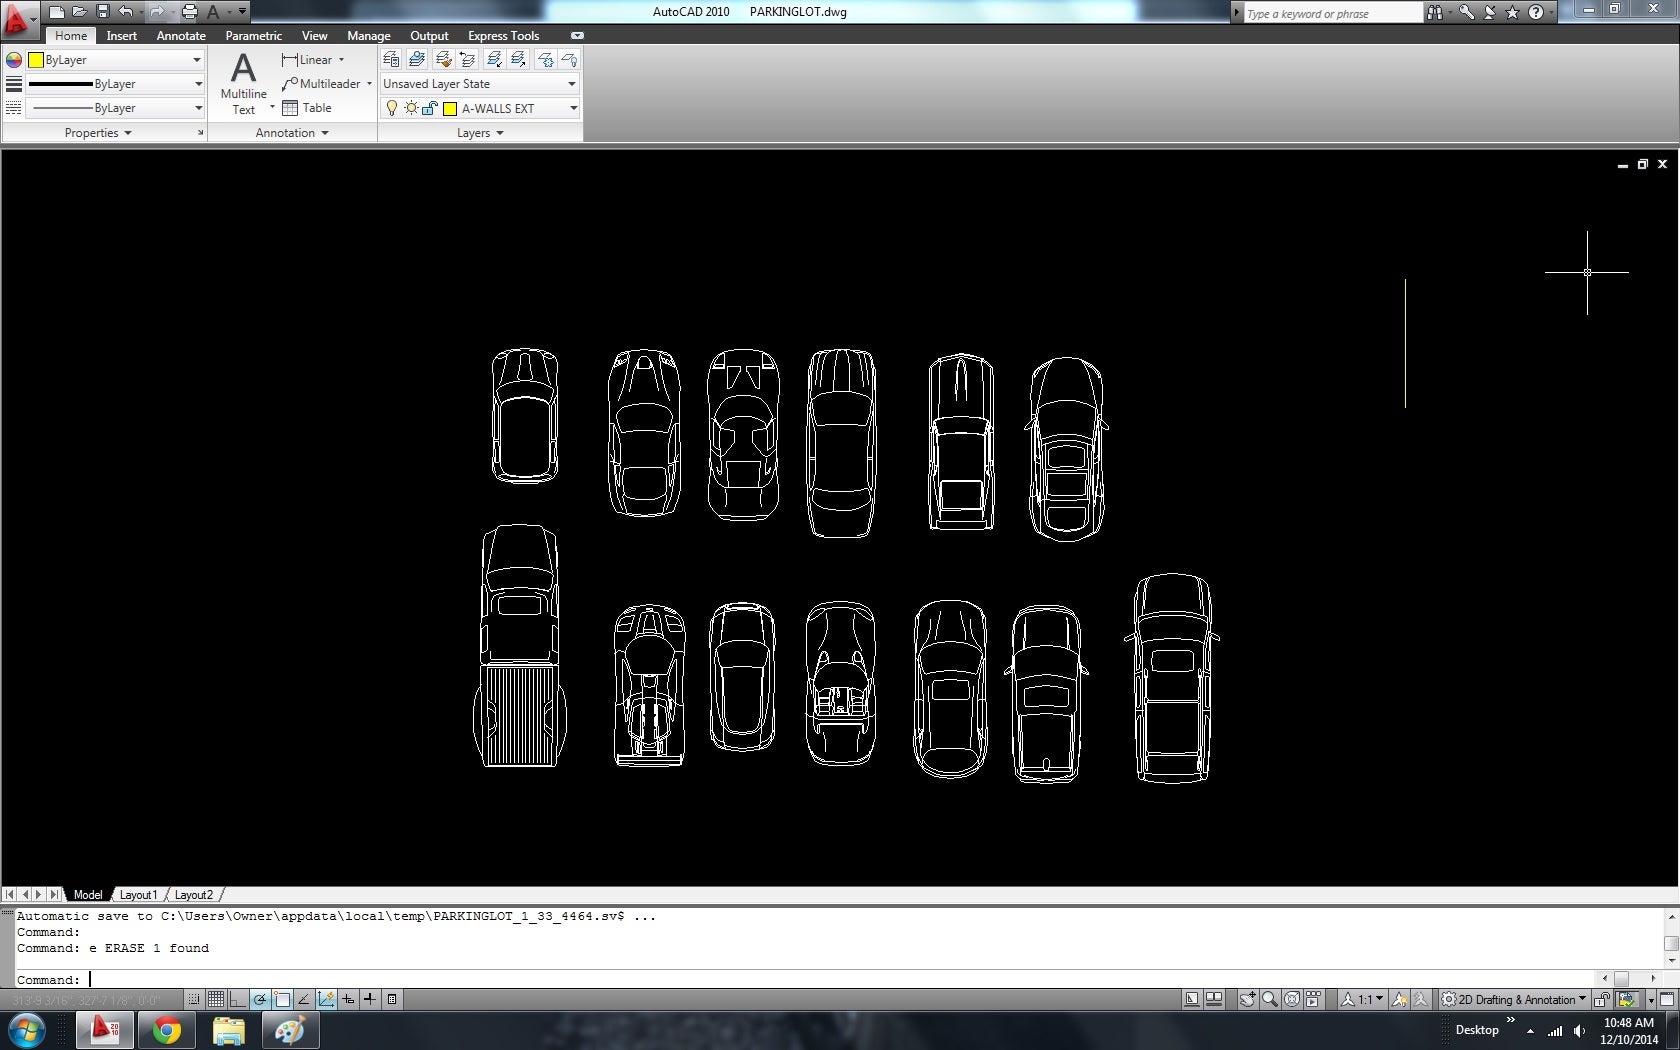This screenshot has height=1050, width=1680.
Task: Open Communication Center satellite icon
Action: click(x=1489, y=13)
